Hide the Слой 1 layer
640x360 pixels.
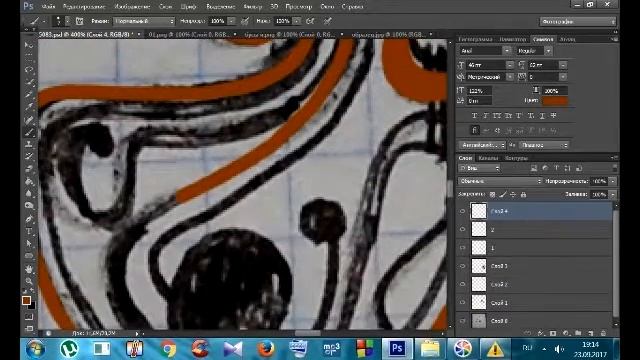click(462, 303)
